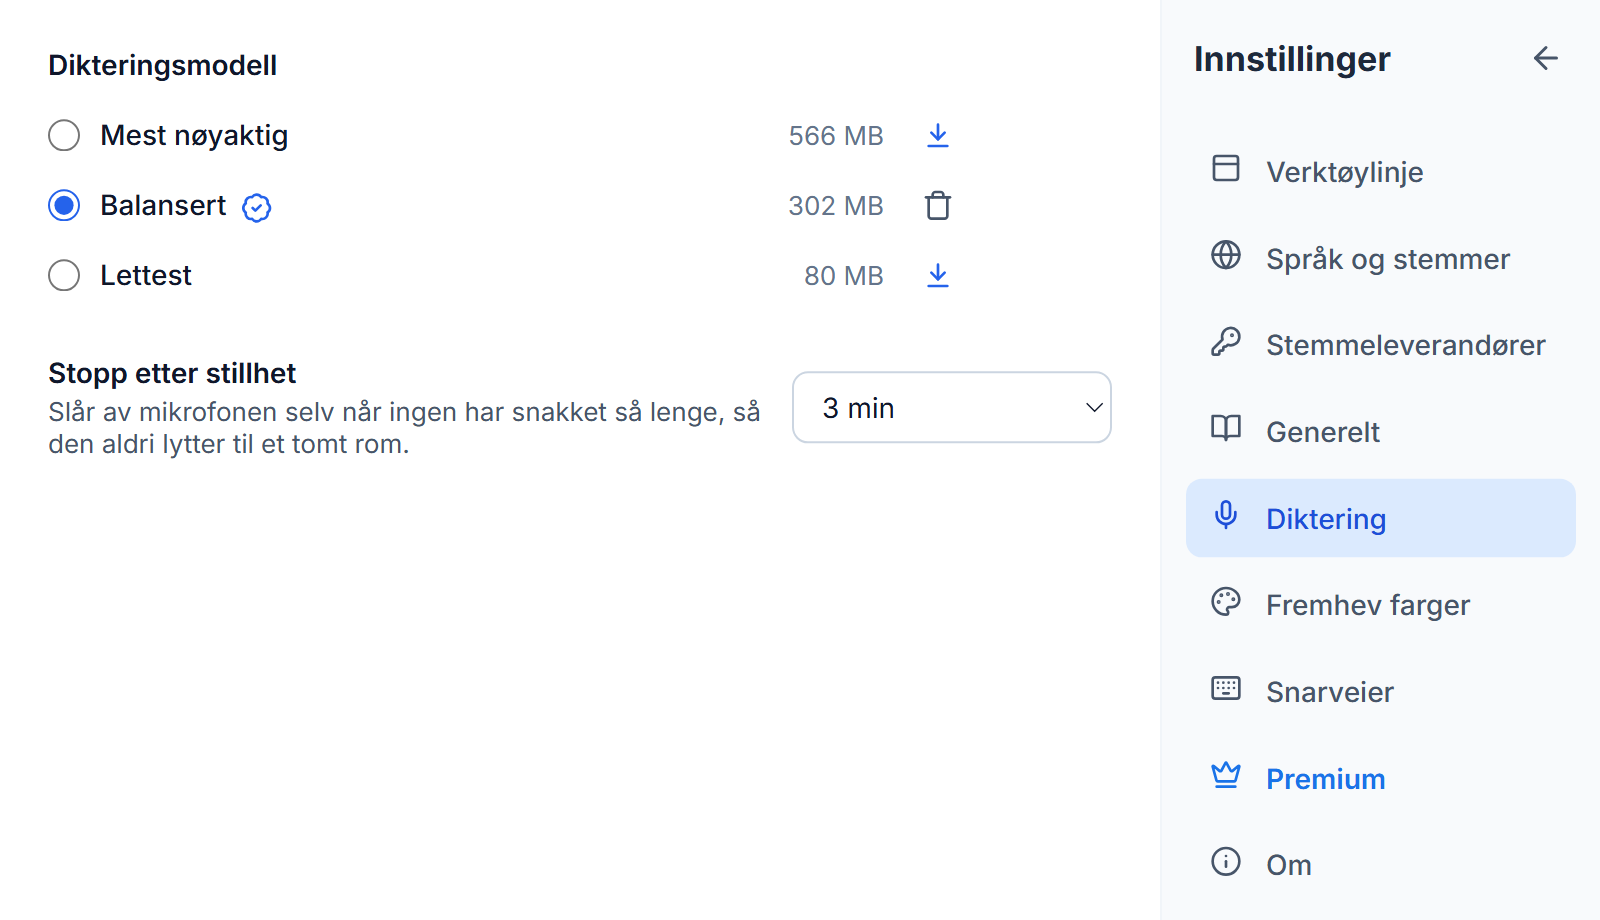This screenshot has width=1600, height=920.
Task: Select the Balansert radio button
Action: (64, 205)
